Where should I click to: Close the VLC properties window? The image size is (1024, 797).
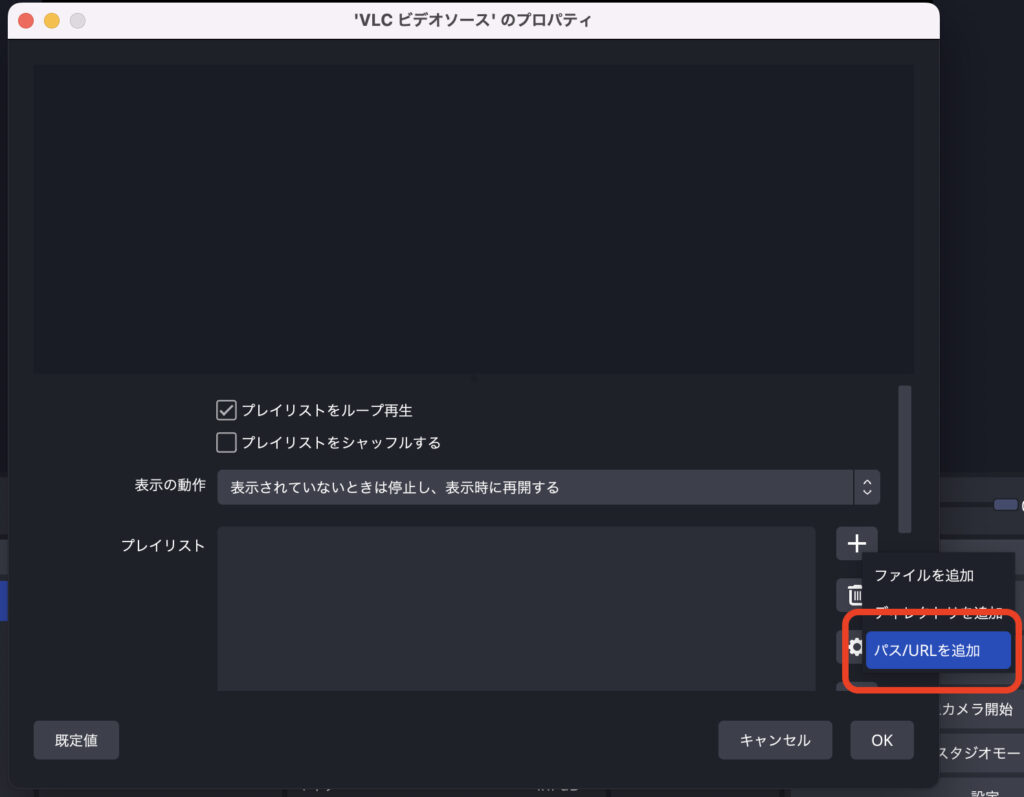click(x=26, y=21)
